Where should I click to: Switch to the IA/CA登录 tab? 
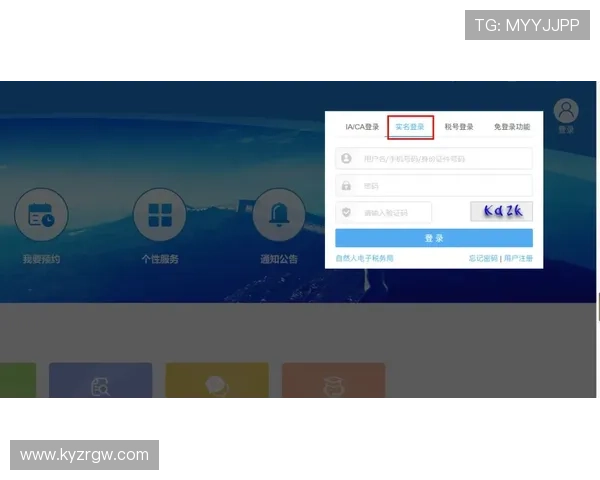pos(362,127)
